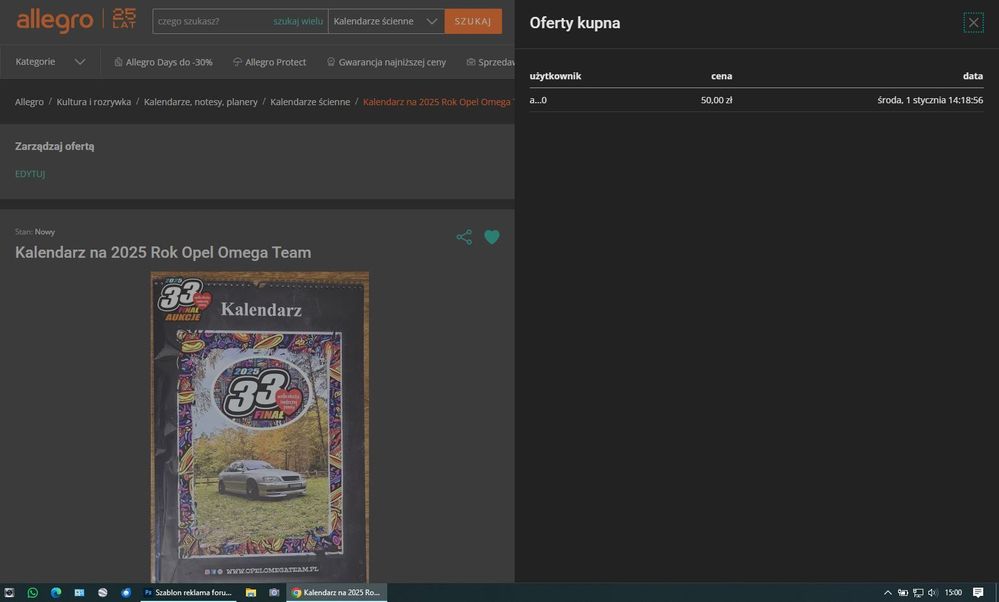Close the Oferty kupna panel
This screenshot has height=602, width=999.
(x=973, y=23)
